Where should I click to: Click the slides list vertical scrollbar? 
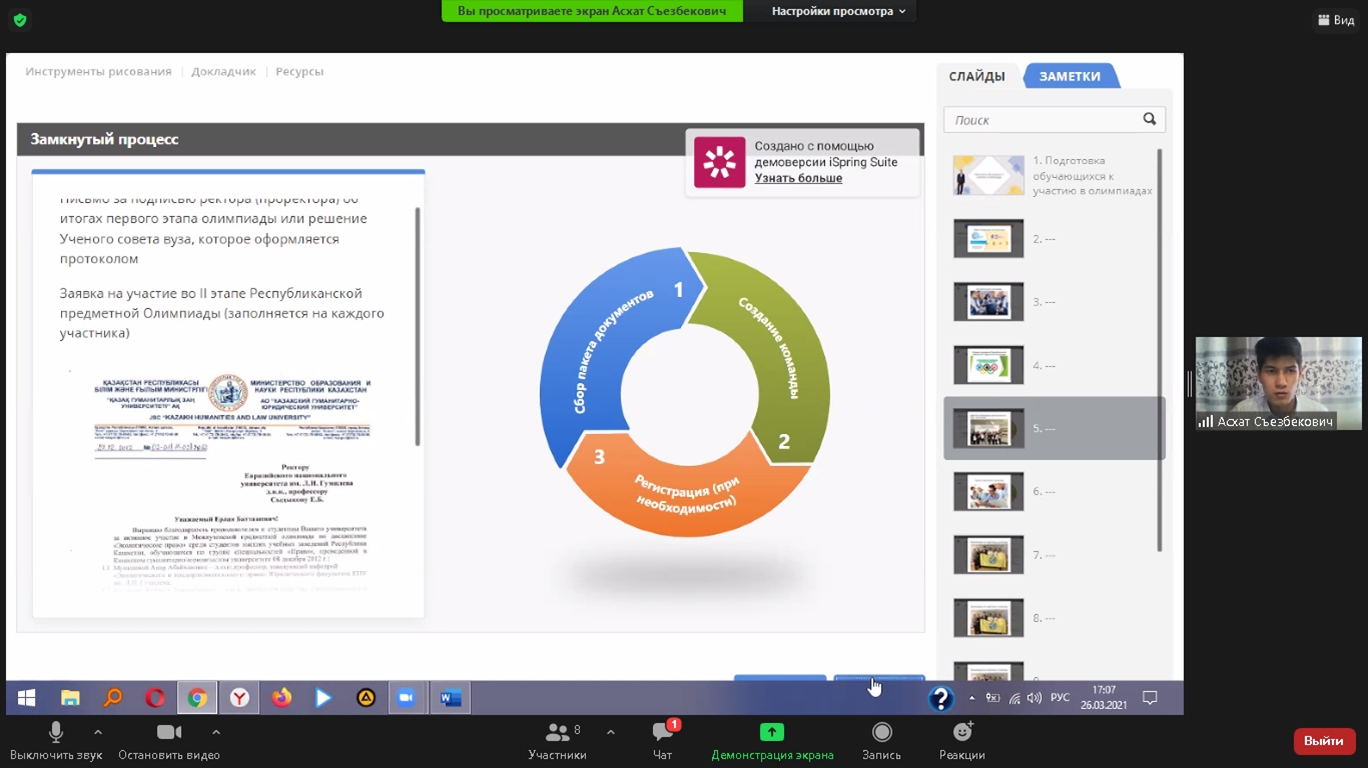1160,350
